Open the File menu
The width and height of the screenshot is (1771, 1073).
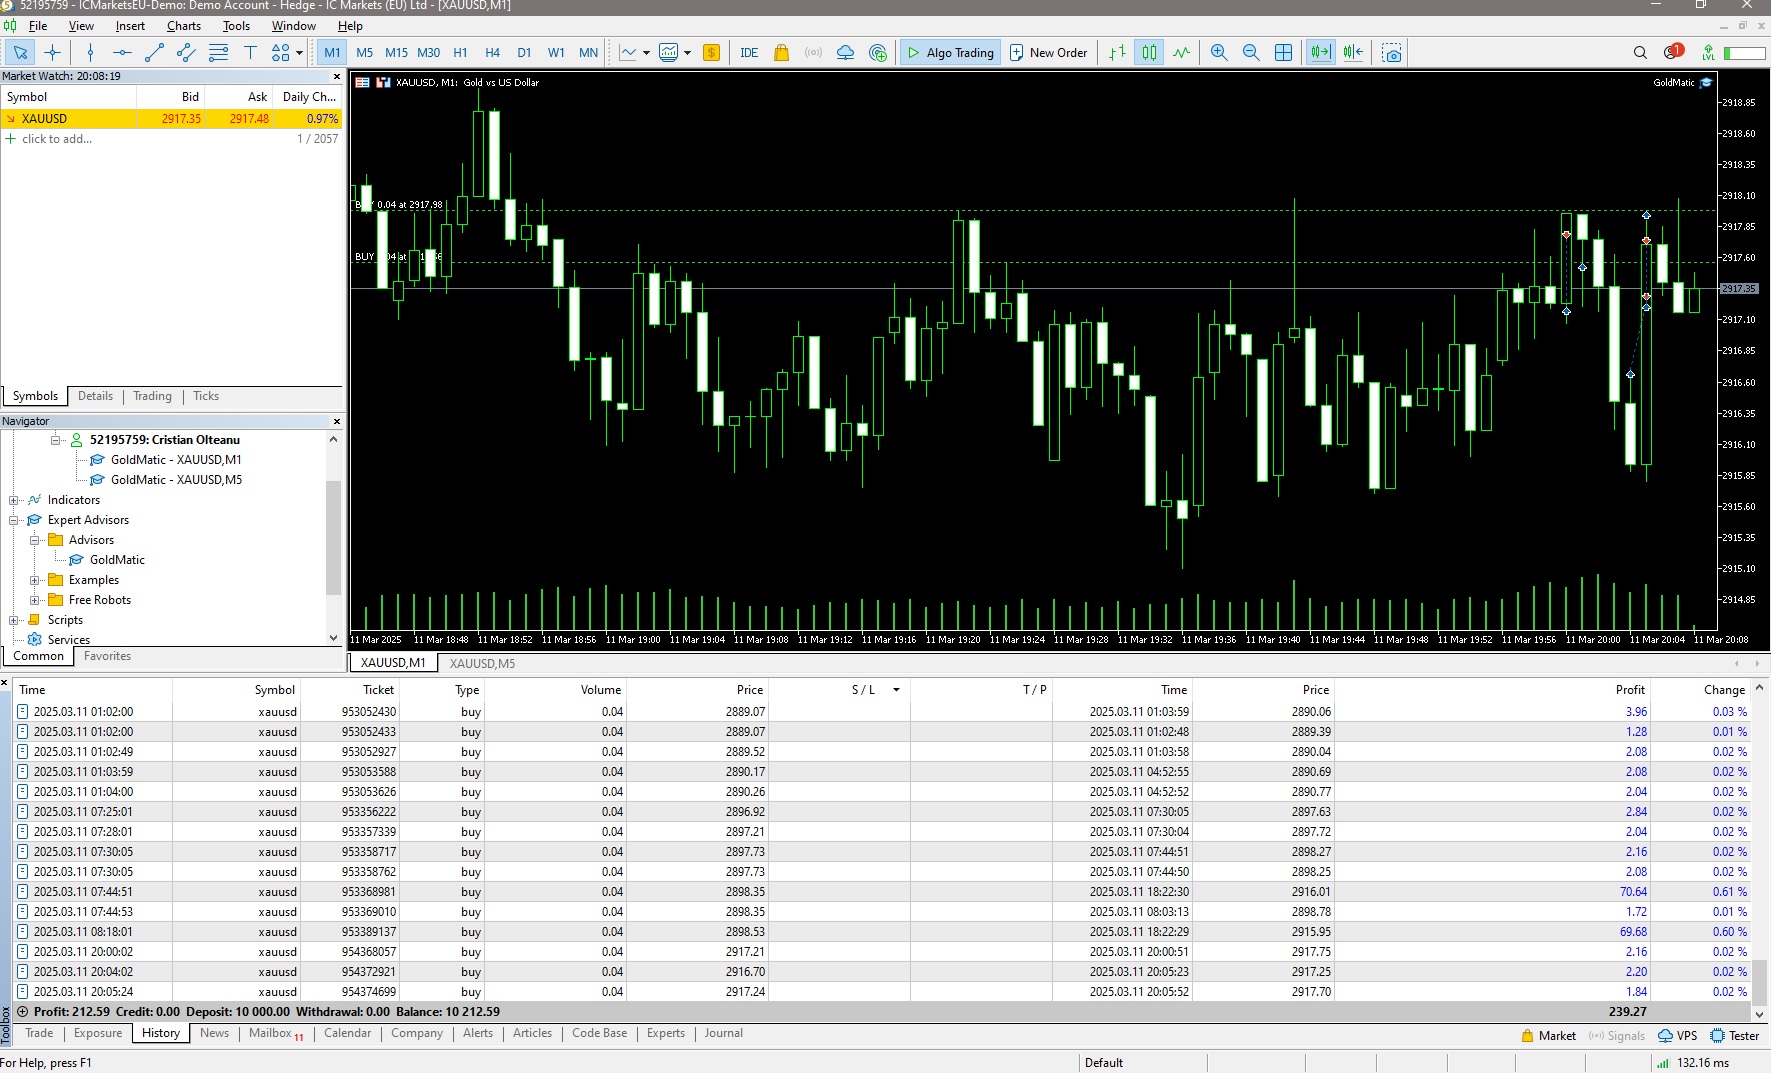point(38,26)
